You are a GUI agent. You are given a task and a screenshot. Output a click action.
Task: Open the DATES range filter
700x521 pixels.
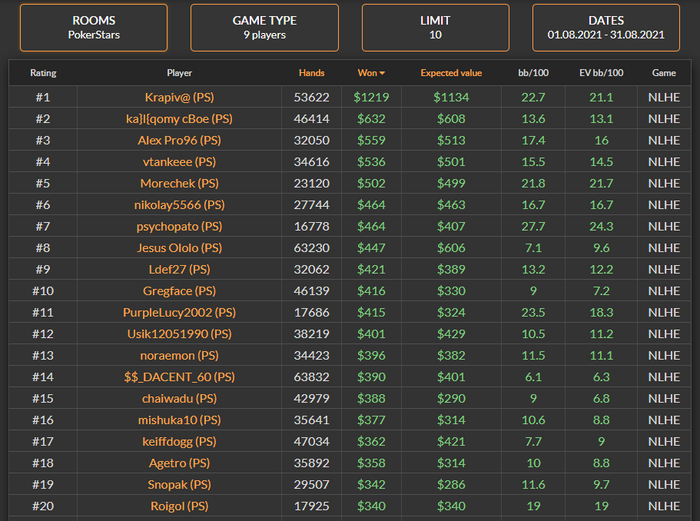[606, 27]
